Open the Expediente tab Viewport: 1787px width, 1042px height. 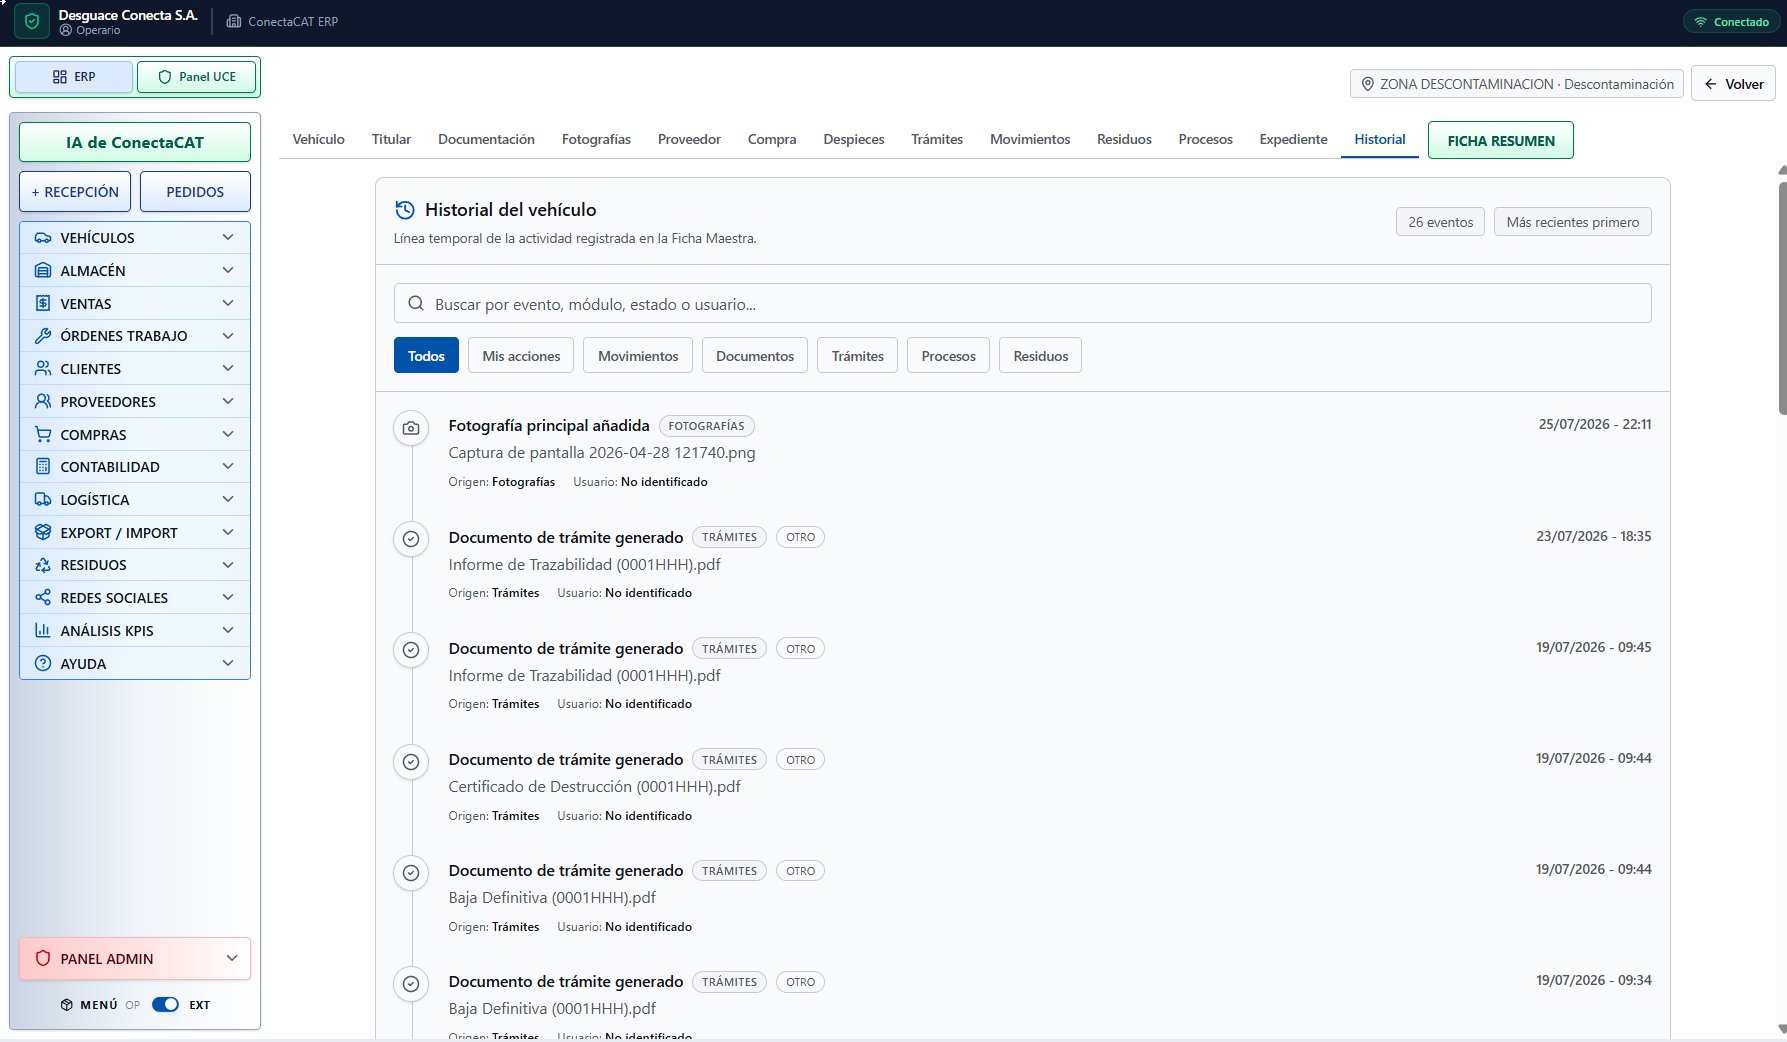pyautogui.click(x=1293, y=140)
